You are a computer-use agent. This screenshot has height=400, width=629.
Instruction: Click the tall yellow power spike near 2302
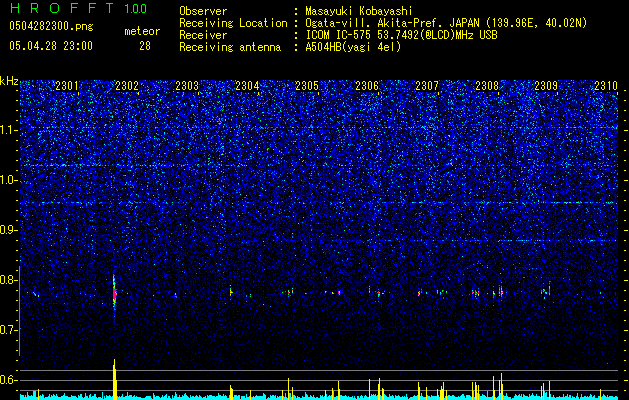pyautogui.click(x=115, y=379)
